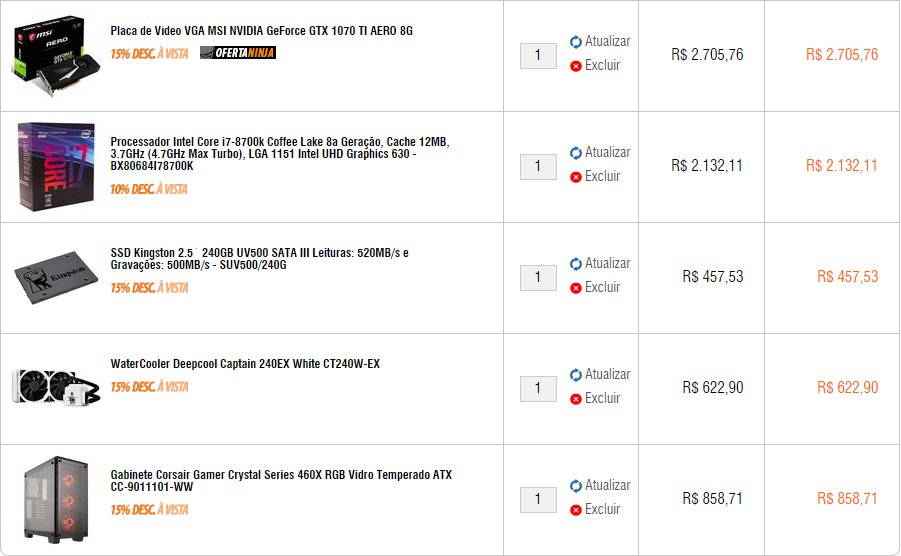Click the Intel Core i7 box thumbnail
901x556 pixels.
coord(56,167)
